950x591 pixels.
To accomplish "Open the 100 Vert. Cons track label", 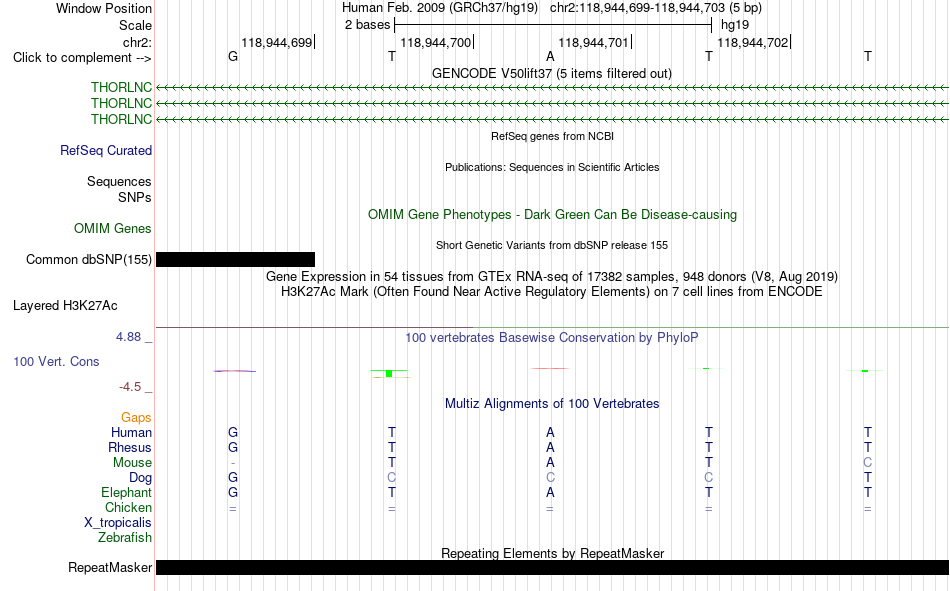I will (56, 361).
